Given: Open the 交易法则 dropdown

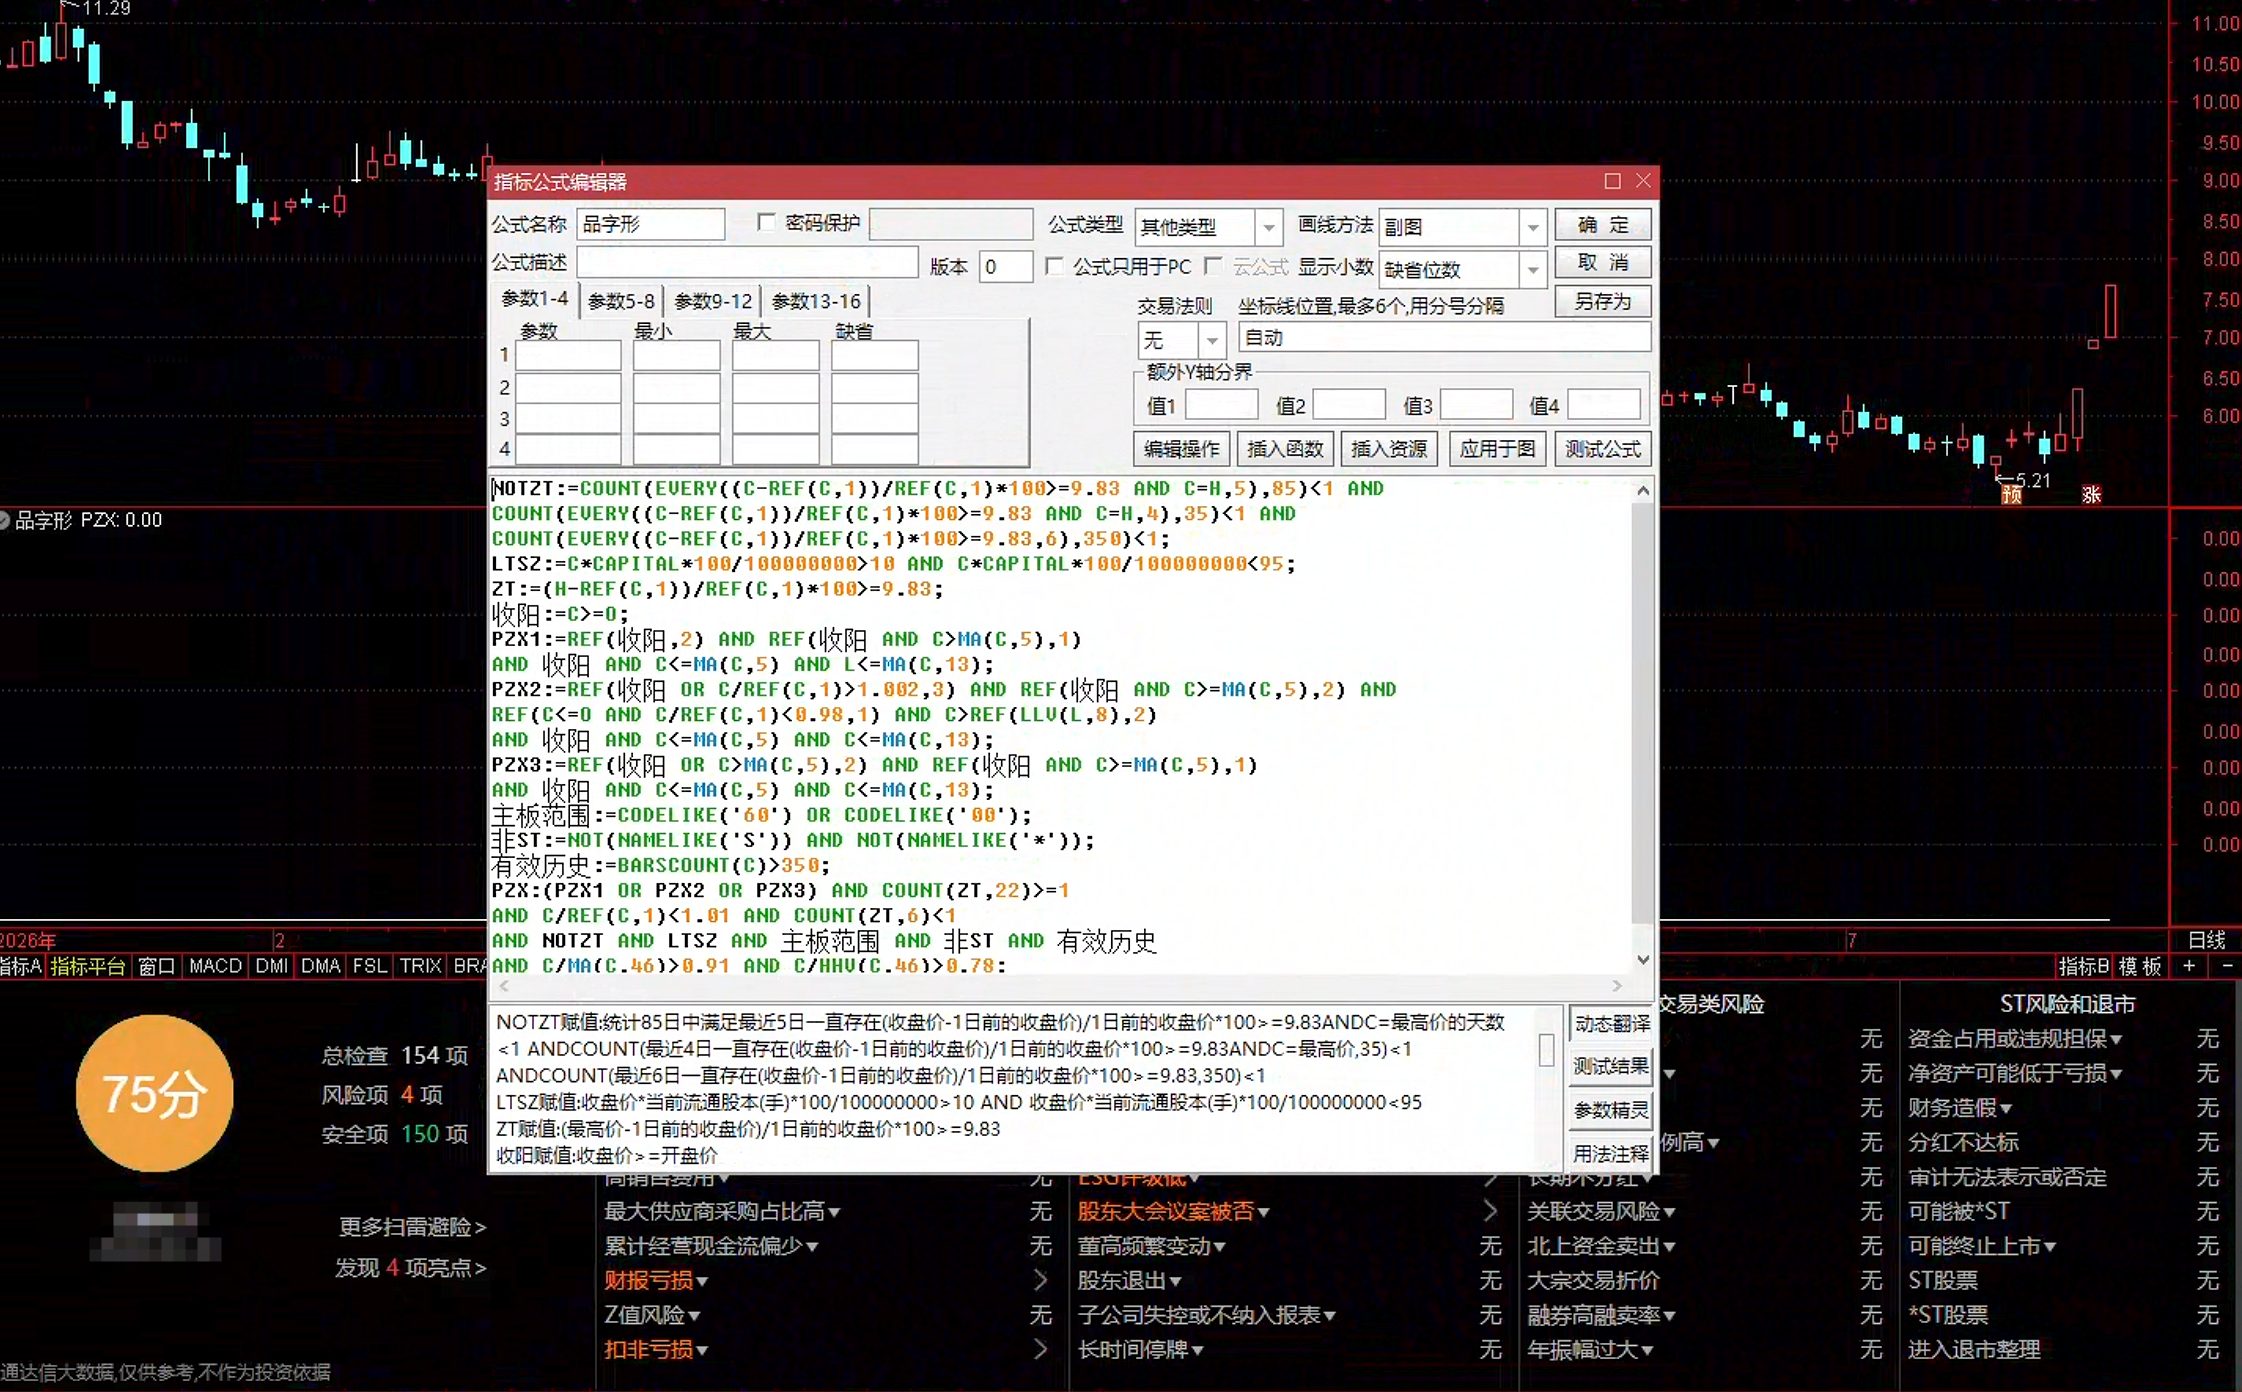Looking at the screenshot, I should 1212,340.
